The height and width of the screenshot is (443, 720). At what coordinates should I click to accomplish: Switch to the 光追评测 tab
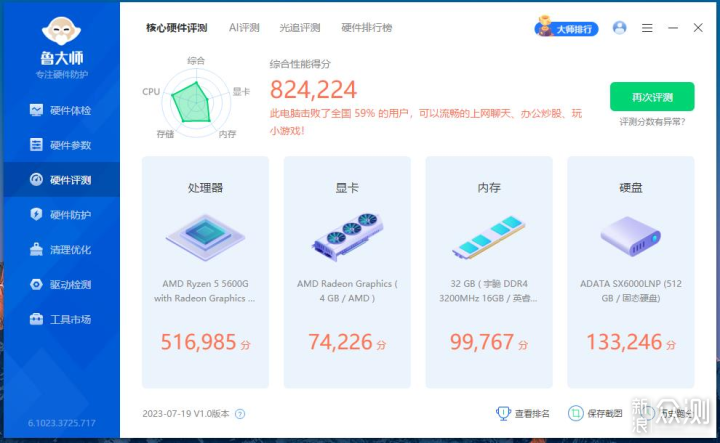300,28
